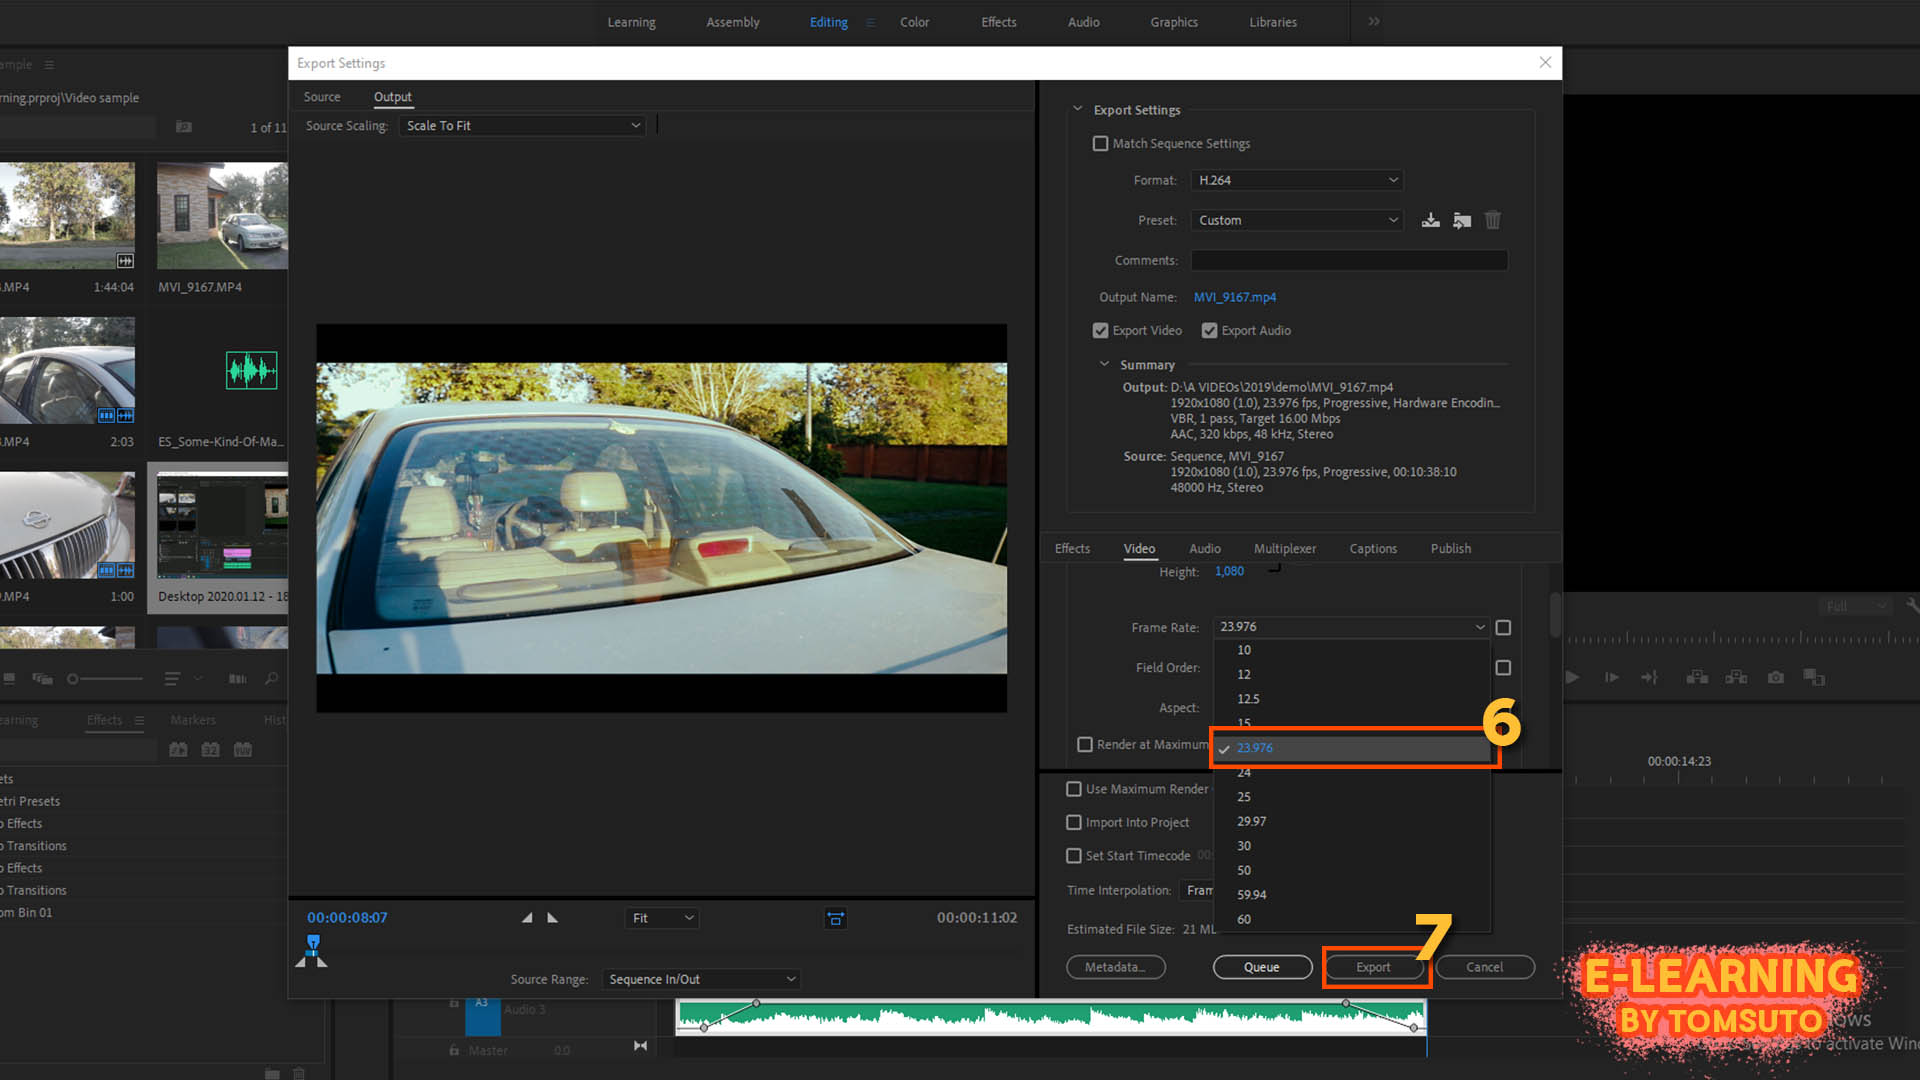Viewport: 1920px width, 1080px height.
Task: Click the 32-bit Color effects filter icon
Action: click(210, 749)
